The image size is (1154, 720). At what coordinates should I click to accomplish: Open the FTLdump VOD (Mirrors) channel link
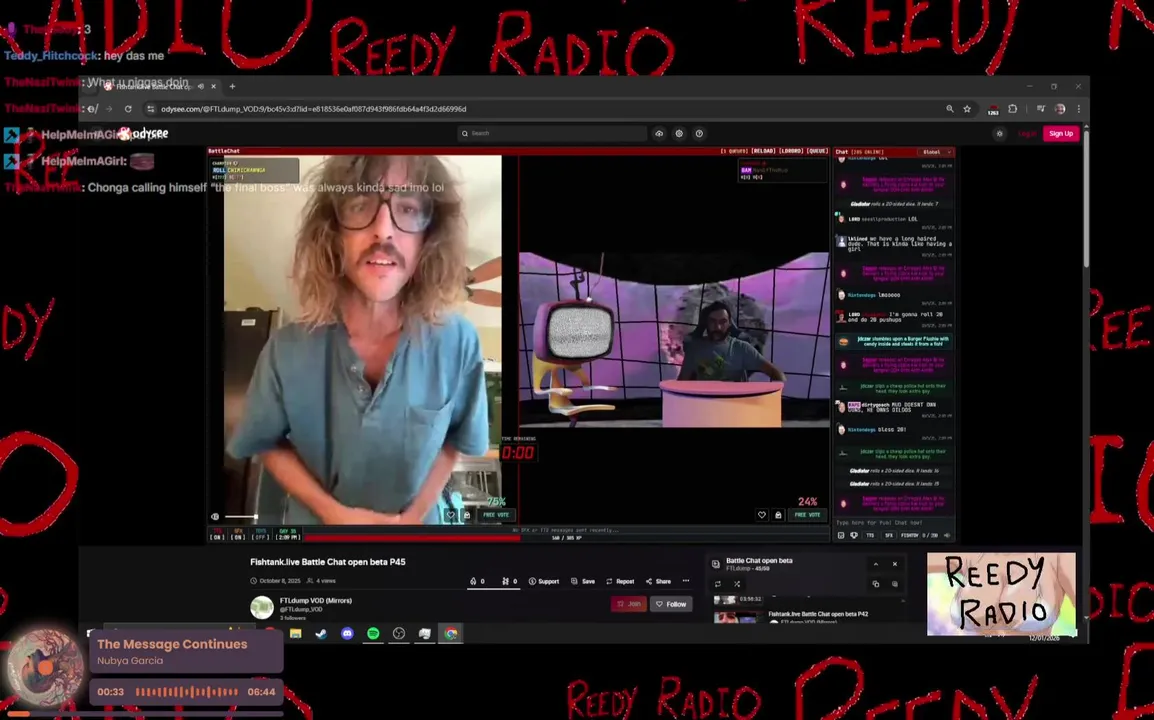pyautogui.click(x=316, y=601)
